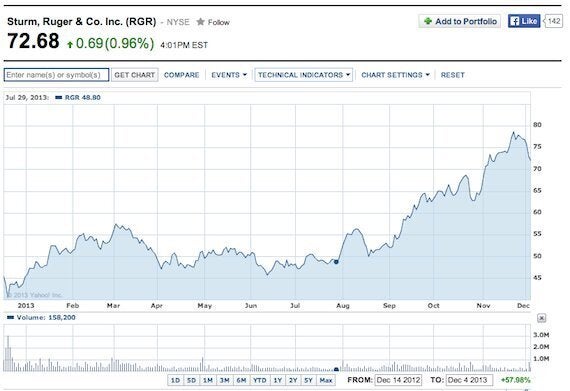Screen dimensions: 570x391
Task: Click the Add to Portfolio button label
Action: pos(466,21)
